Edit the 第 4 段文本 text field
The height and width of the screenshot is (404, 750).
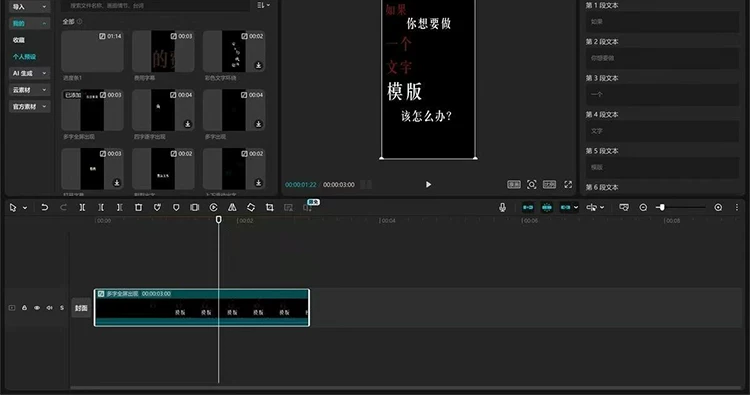(x=662, y=131)
